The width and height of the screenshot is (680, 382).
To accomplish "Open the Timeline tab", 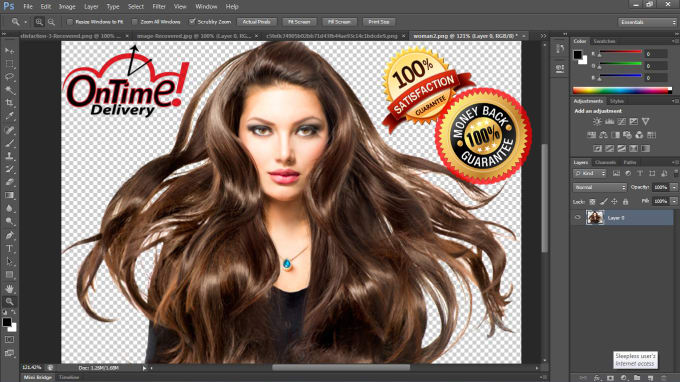I will coord(69,377).
